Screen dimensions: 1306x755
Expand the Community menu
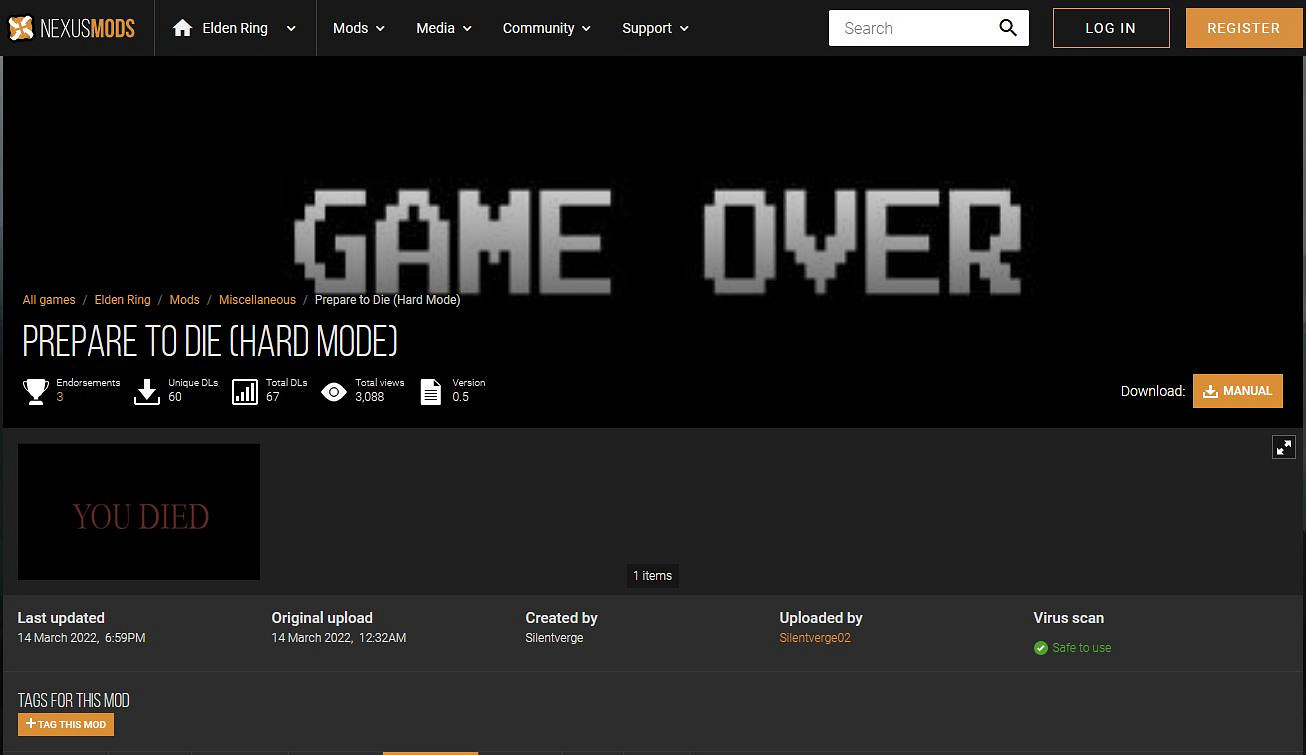tap(546, 28)
